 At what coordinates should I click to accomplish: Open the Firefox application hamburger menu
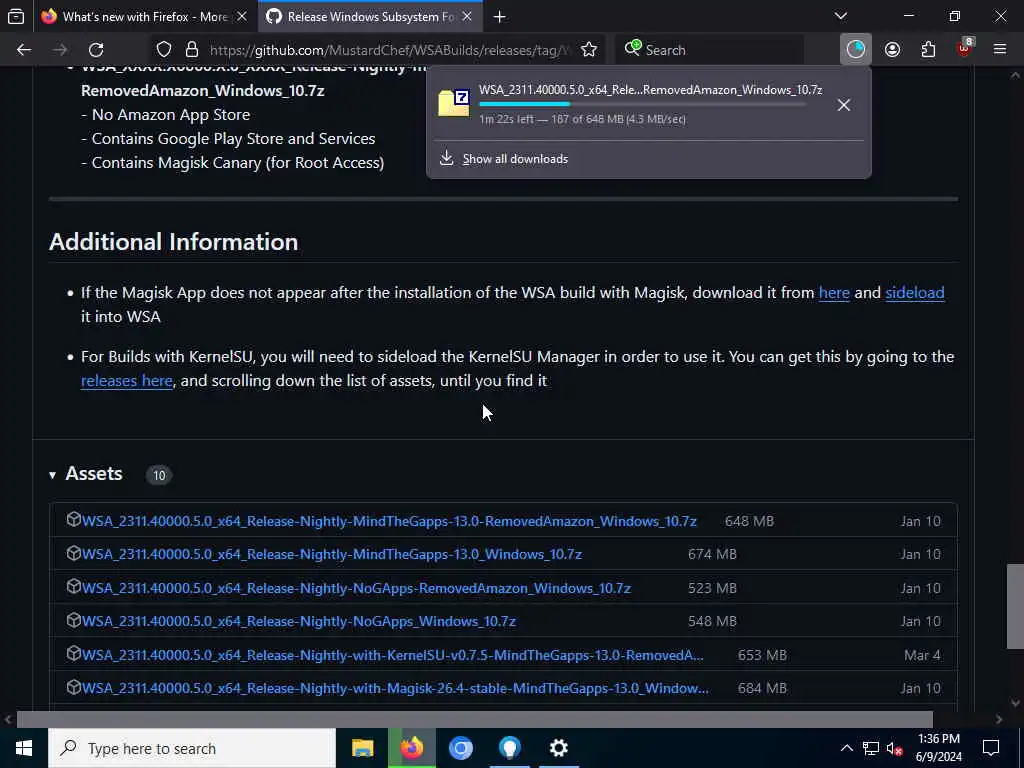click(1000, 50)
